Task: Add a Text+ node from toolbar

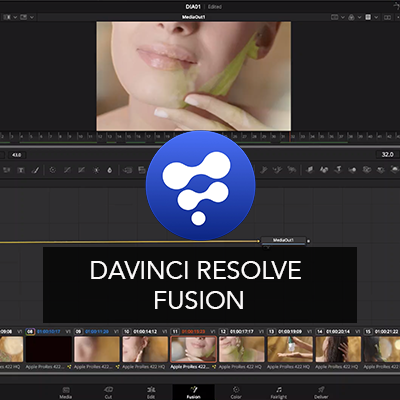Action: click(21, 170)
